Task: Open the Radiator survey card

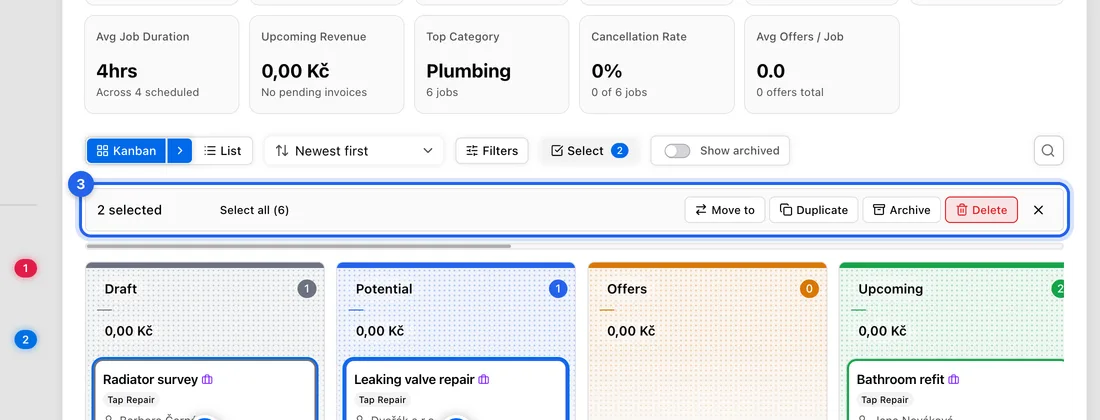Action: tap(205, 389)
